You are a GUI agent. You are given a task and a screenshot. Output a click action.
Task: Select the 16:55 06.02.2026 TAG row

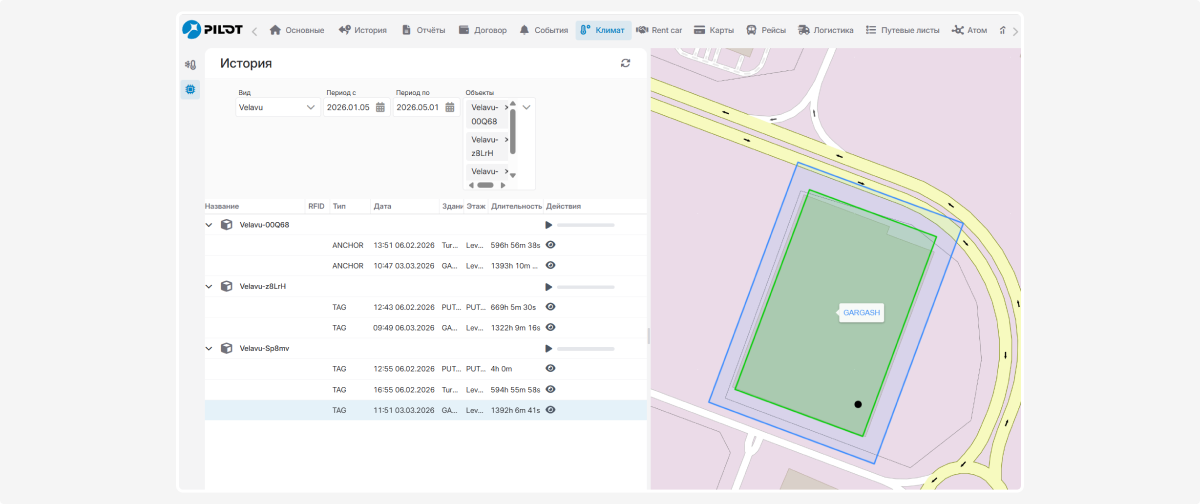click(425, 389)
